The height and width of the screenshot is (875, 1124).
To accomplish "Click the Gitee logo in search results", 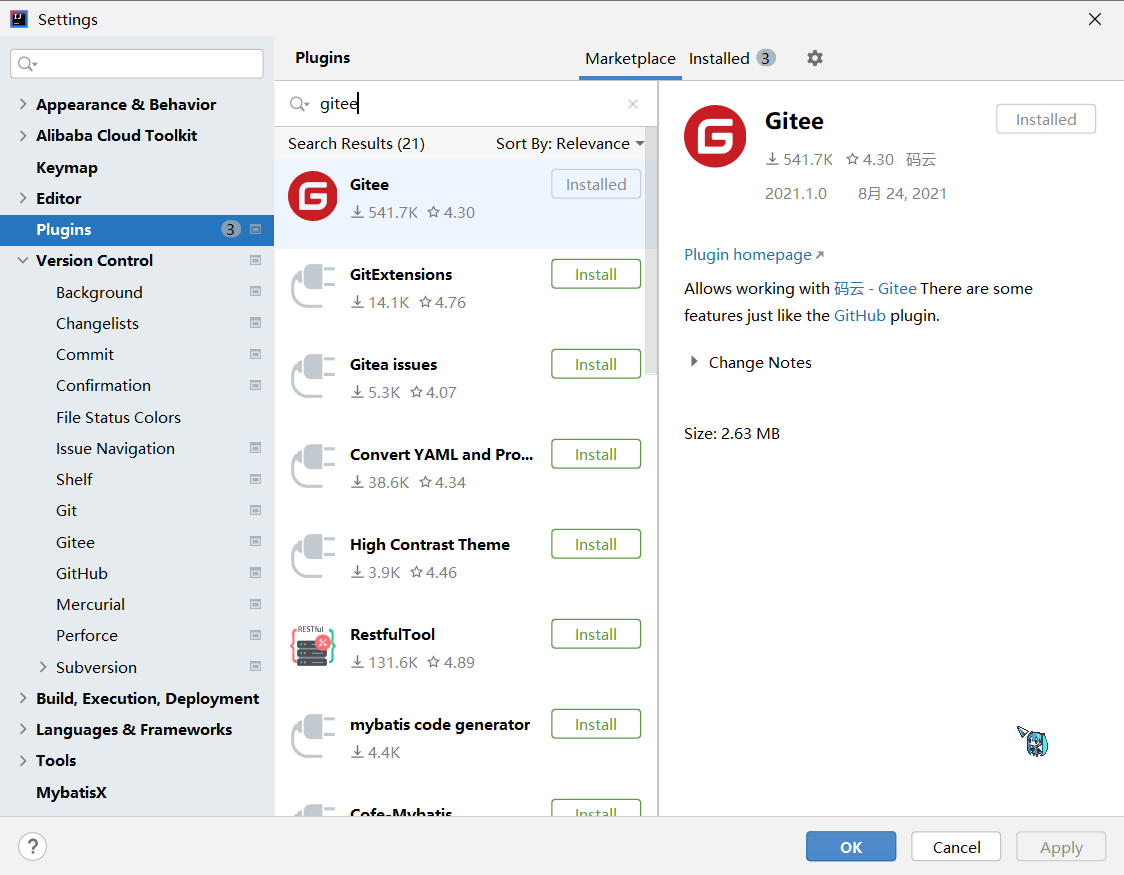I will click(313, 196).
